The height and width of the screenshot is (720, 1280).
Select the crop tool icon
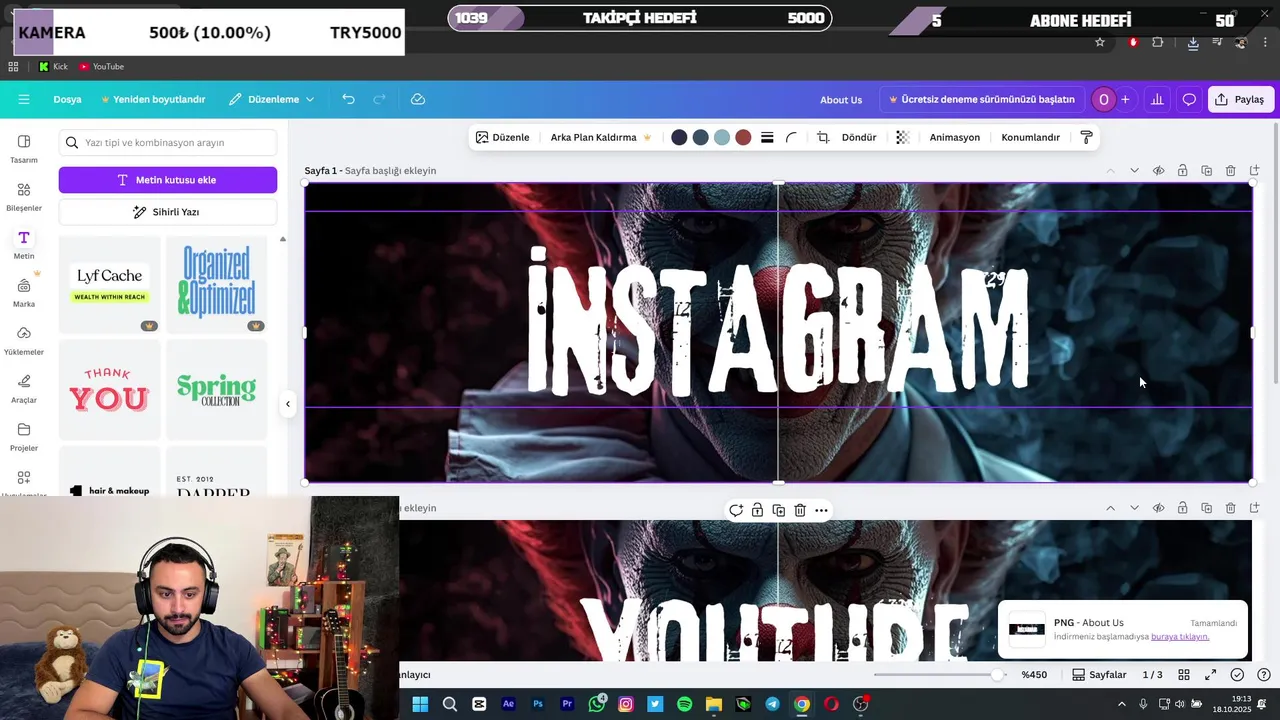pos(823,137)
